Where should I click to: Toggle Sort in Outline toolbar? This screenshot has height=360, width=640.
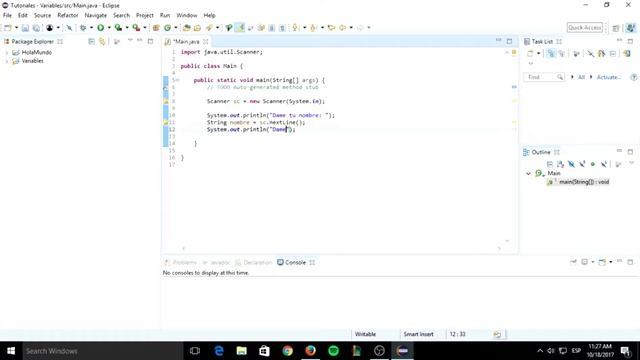[x=560, y=164]
